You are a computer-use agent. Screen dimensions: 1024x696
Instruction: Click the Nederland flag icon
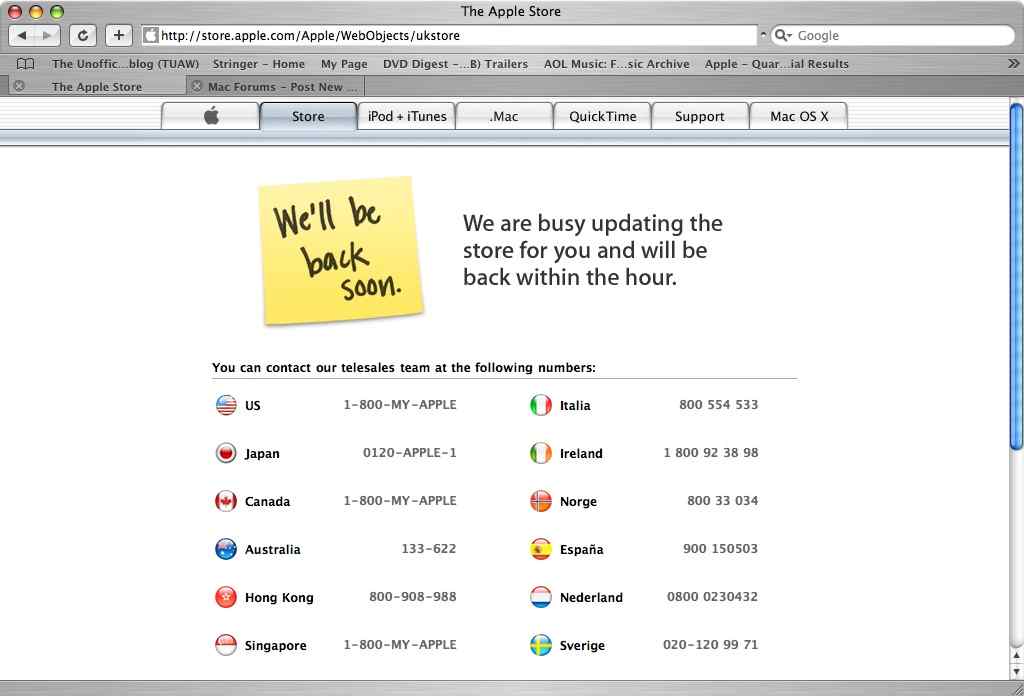(x=541, y=597)
